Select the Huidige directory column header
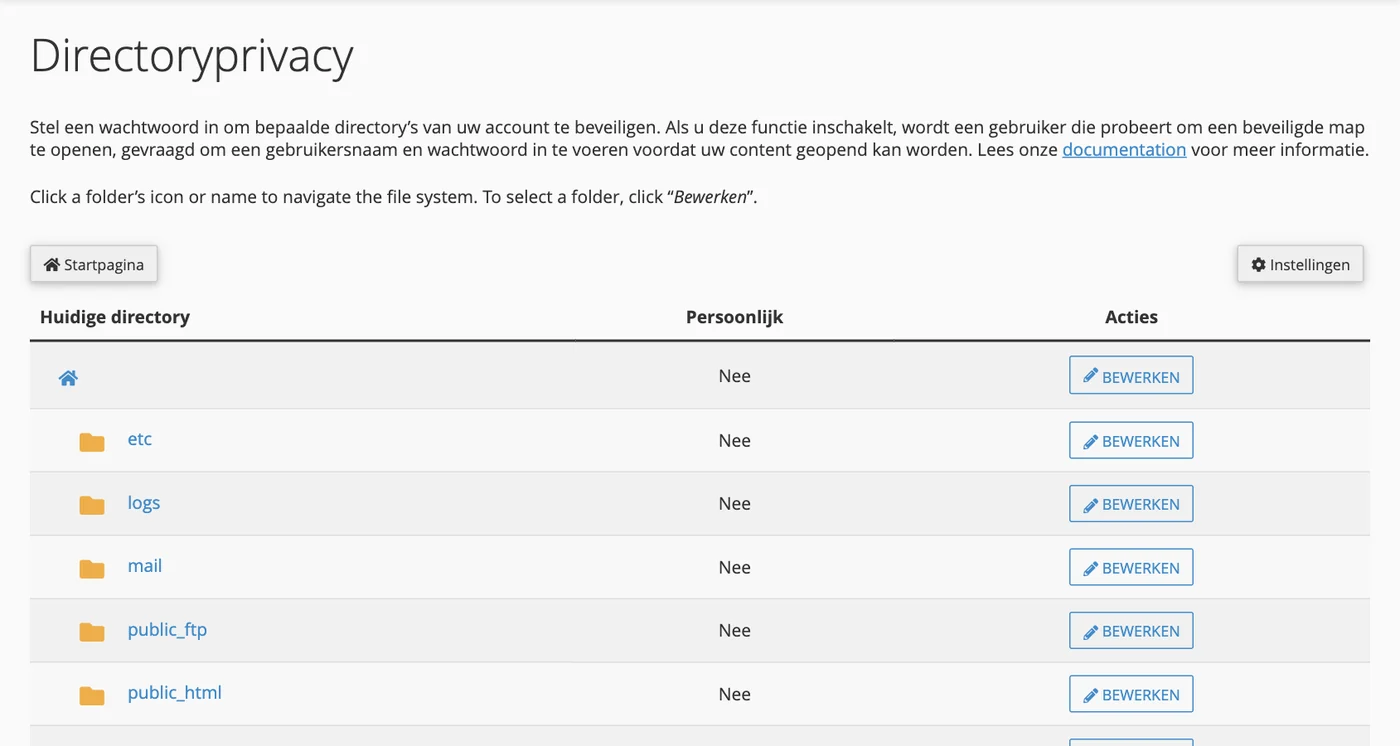 point(115,317)
